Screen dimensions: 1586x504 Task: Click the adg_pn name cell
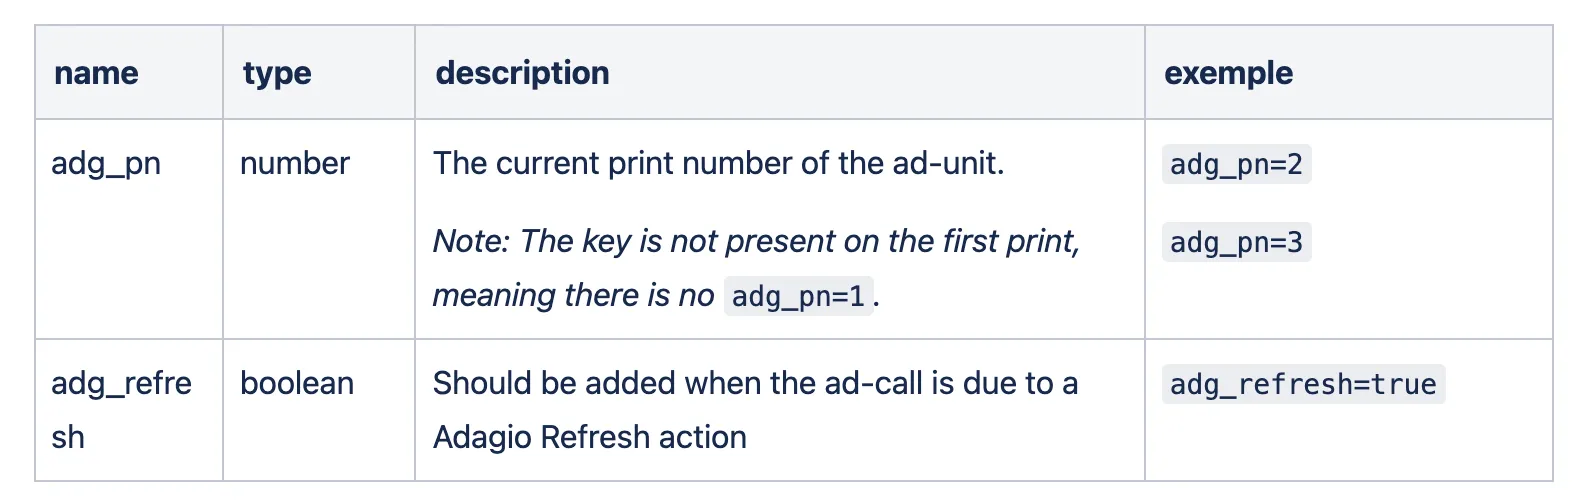click(x=106, y=163)
